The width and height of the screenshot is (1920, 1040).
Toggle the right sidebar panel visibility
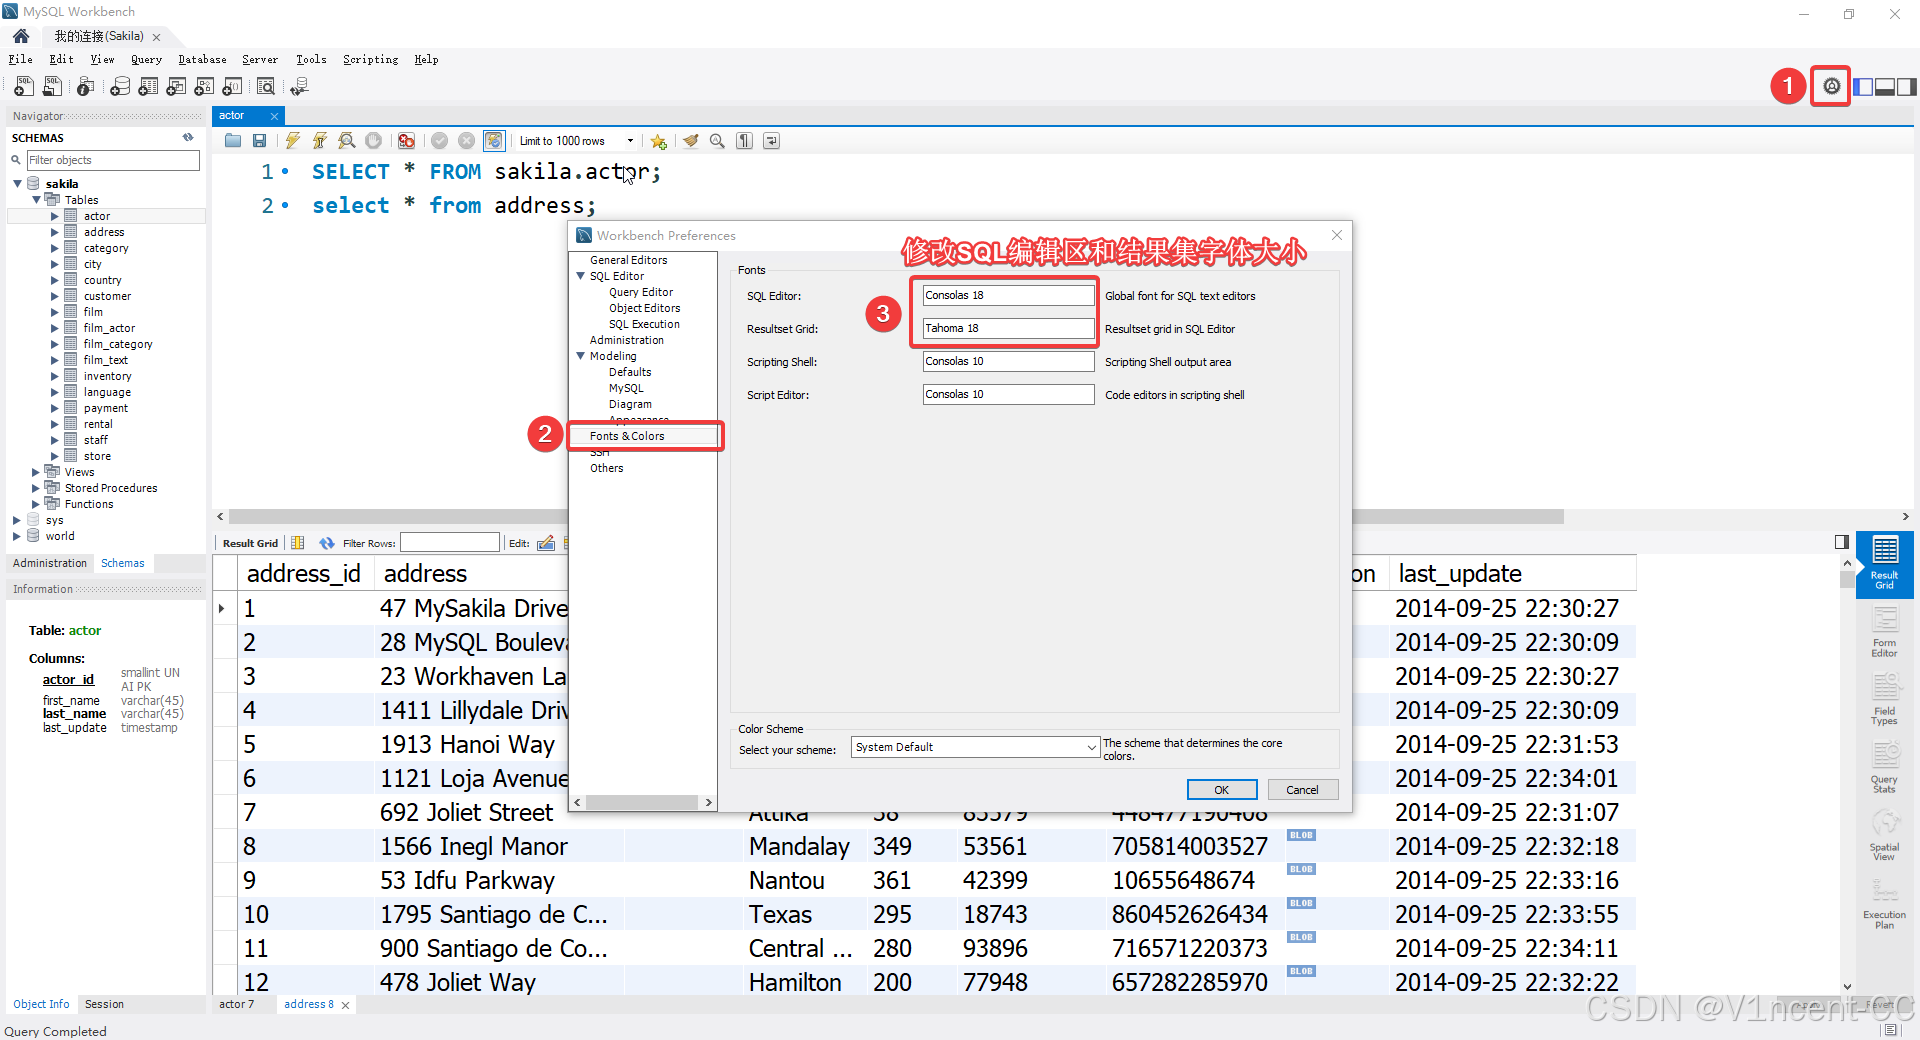click(1907, 87)
